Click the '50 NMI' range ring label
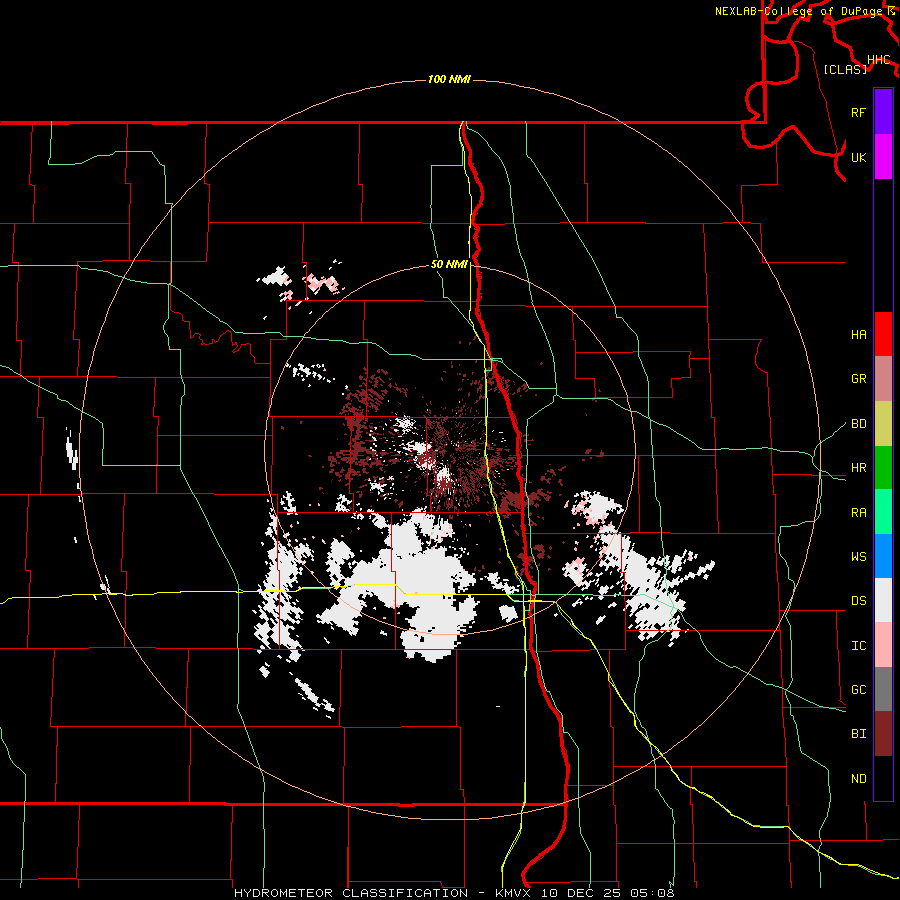900x900 pixels. [x=449, y=265]
